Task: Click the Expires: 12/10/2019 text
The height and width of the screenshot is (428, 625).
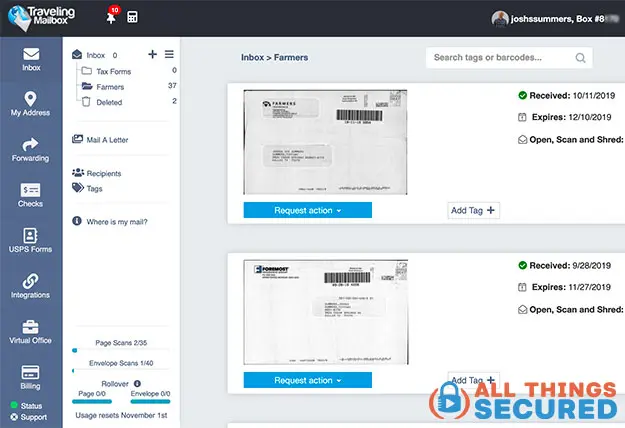Action: click(571, 117)
